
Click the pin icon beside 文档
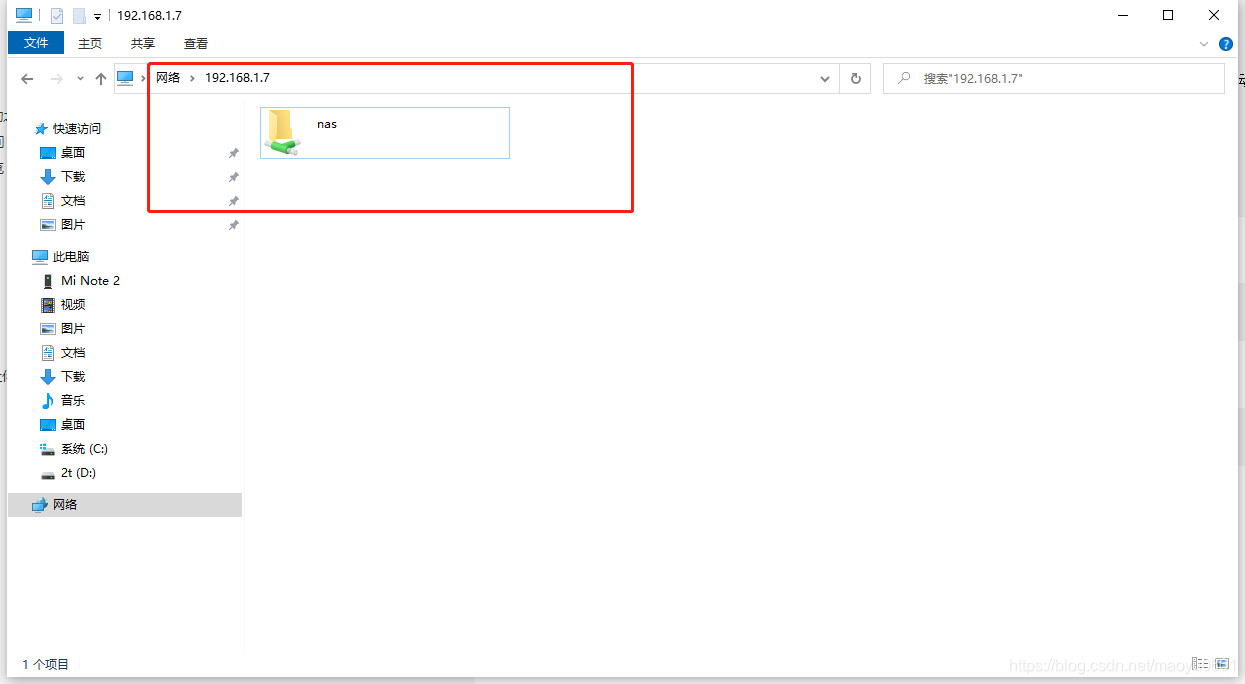[x=234, y=201]
